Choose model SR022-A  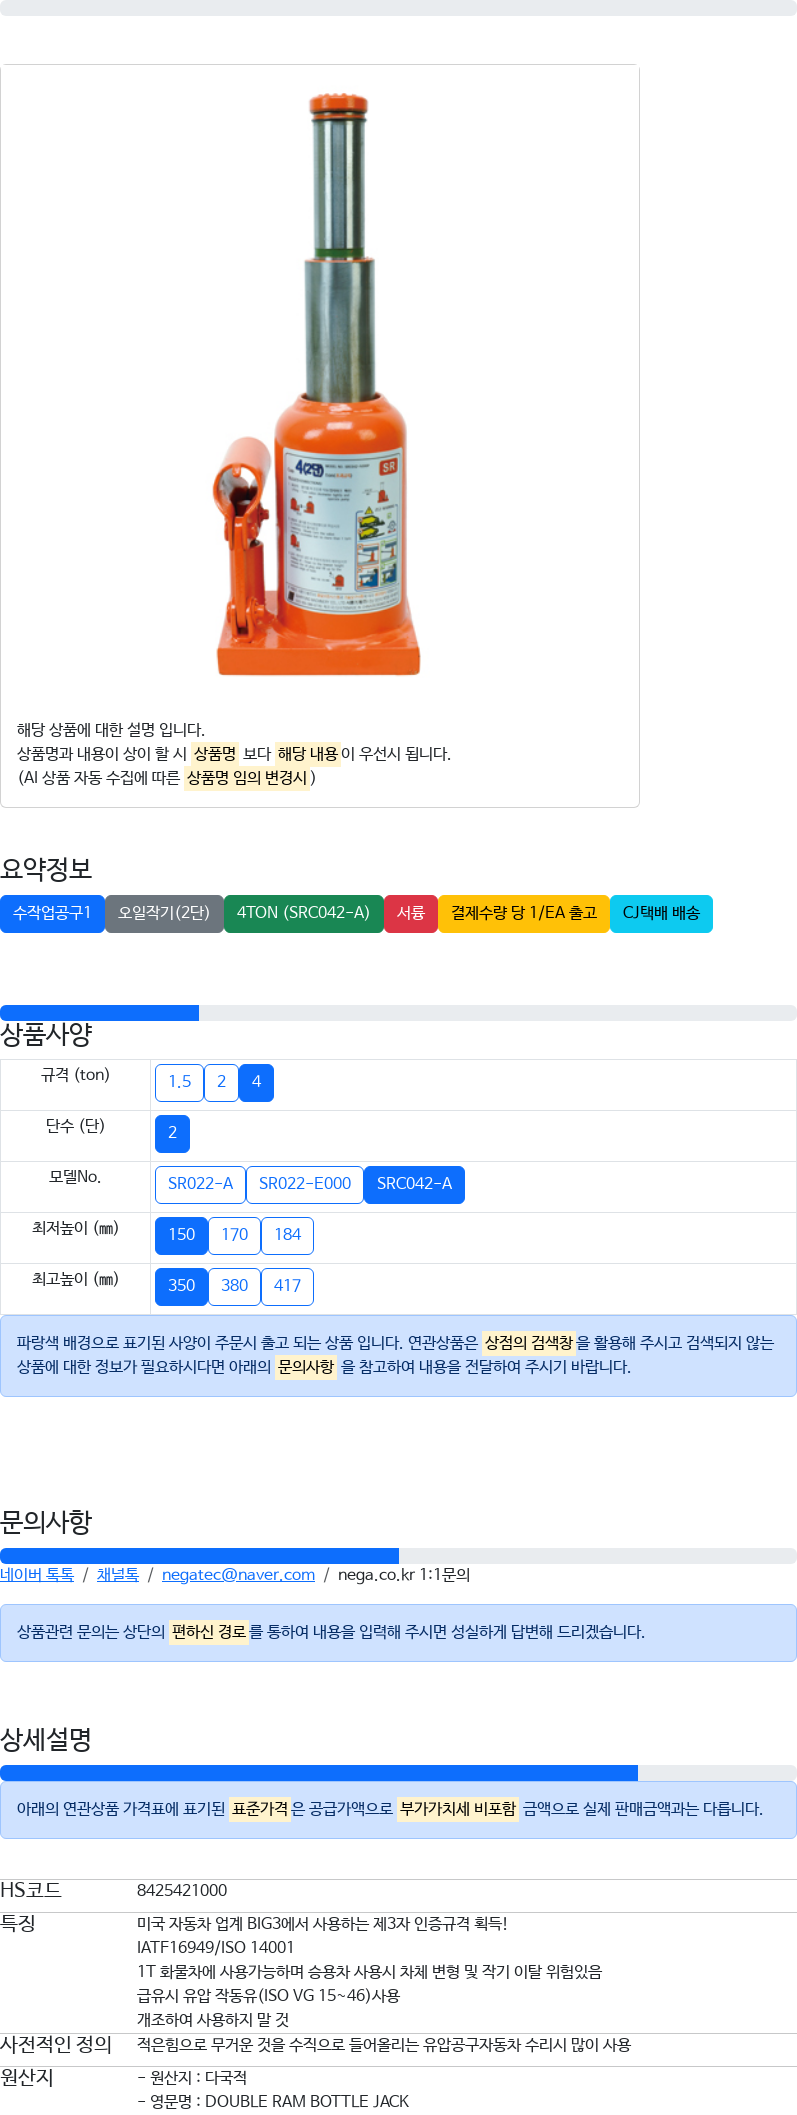click(200, 1184)
